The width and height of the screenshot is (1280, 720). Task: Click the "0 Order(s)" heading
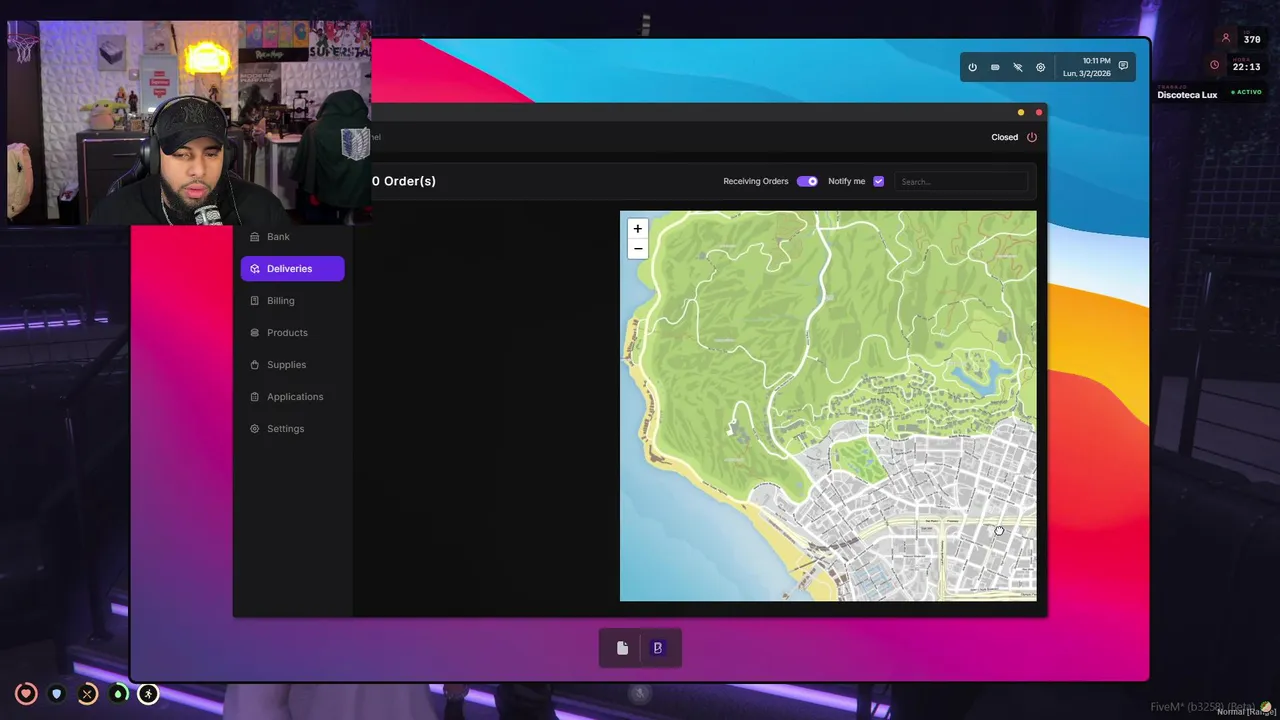click(x=404, y=181)
